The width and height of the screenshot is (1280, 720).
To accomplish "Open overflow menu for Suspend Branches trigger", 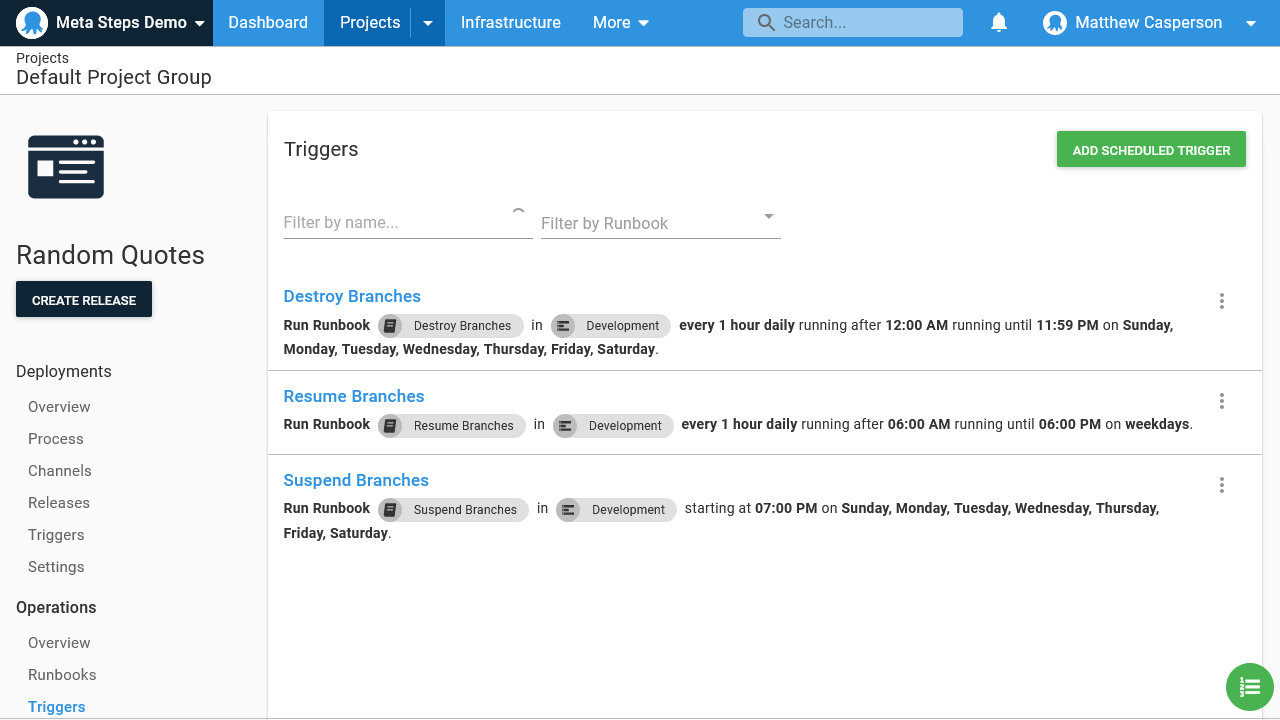I will (1221, 485).
